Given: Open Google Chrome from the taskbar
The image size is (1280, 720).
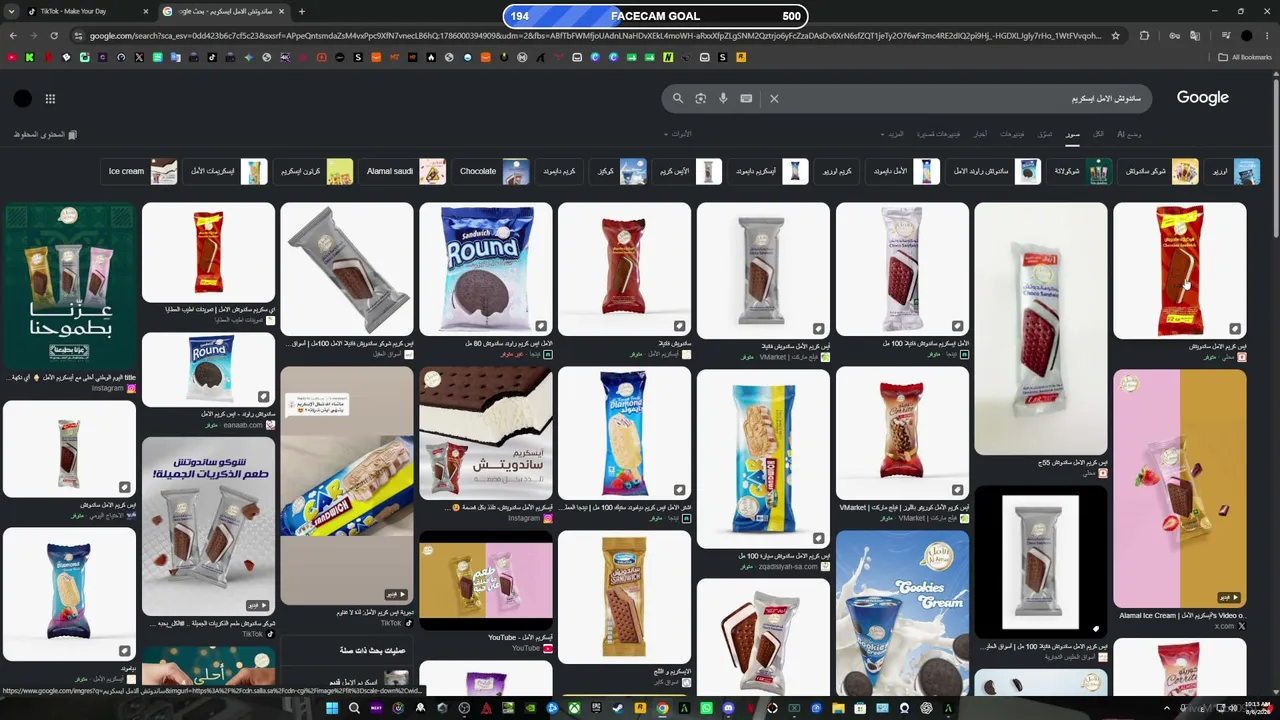Looking at the screenshot, I should pos(662,708).
